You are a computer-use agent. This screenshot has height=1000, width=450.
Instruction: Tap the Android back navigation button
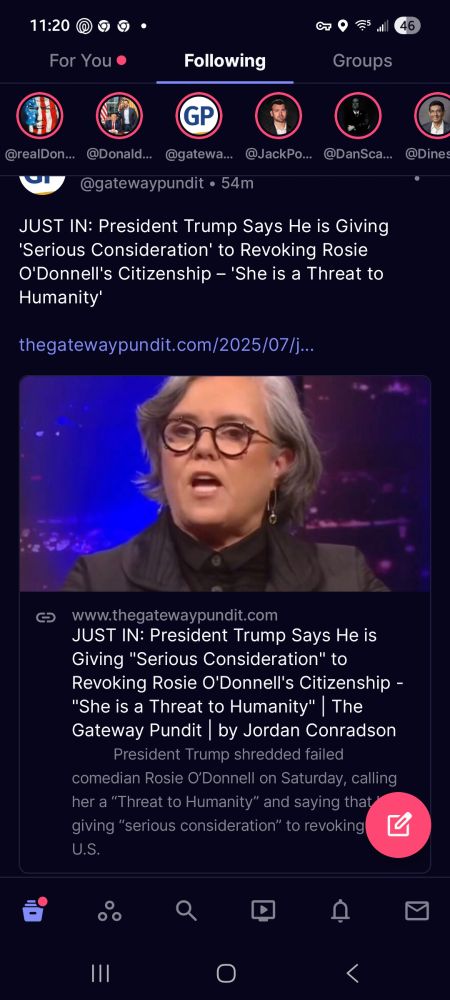click(x=352, y=973)
